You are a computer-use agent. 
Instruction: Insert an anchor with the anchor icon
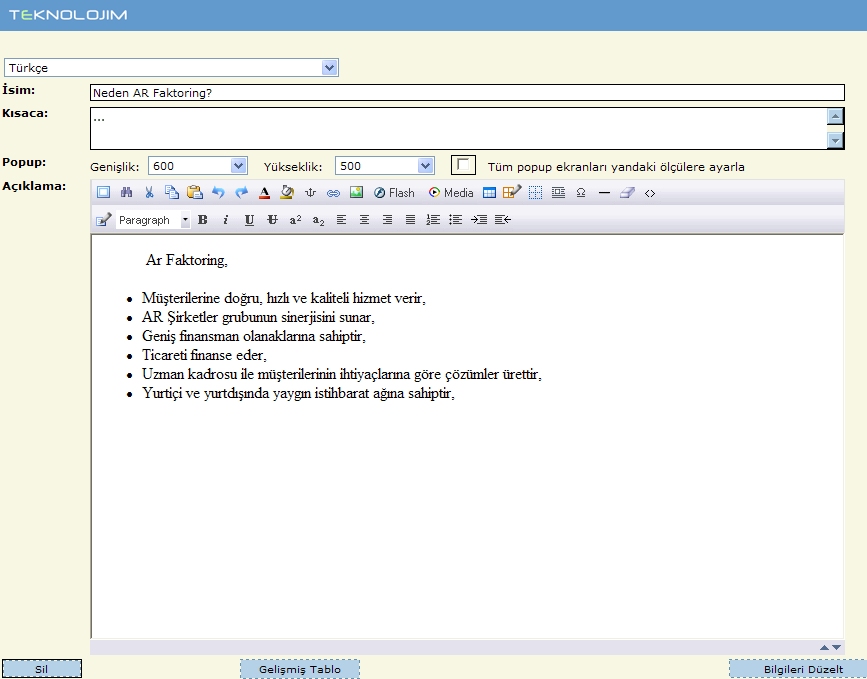[x=310, y=192]
